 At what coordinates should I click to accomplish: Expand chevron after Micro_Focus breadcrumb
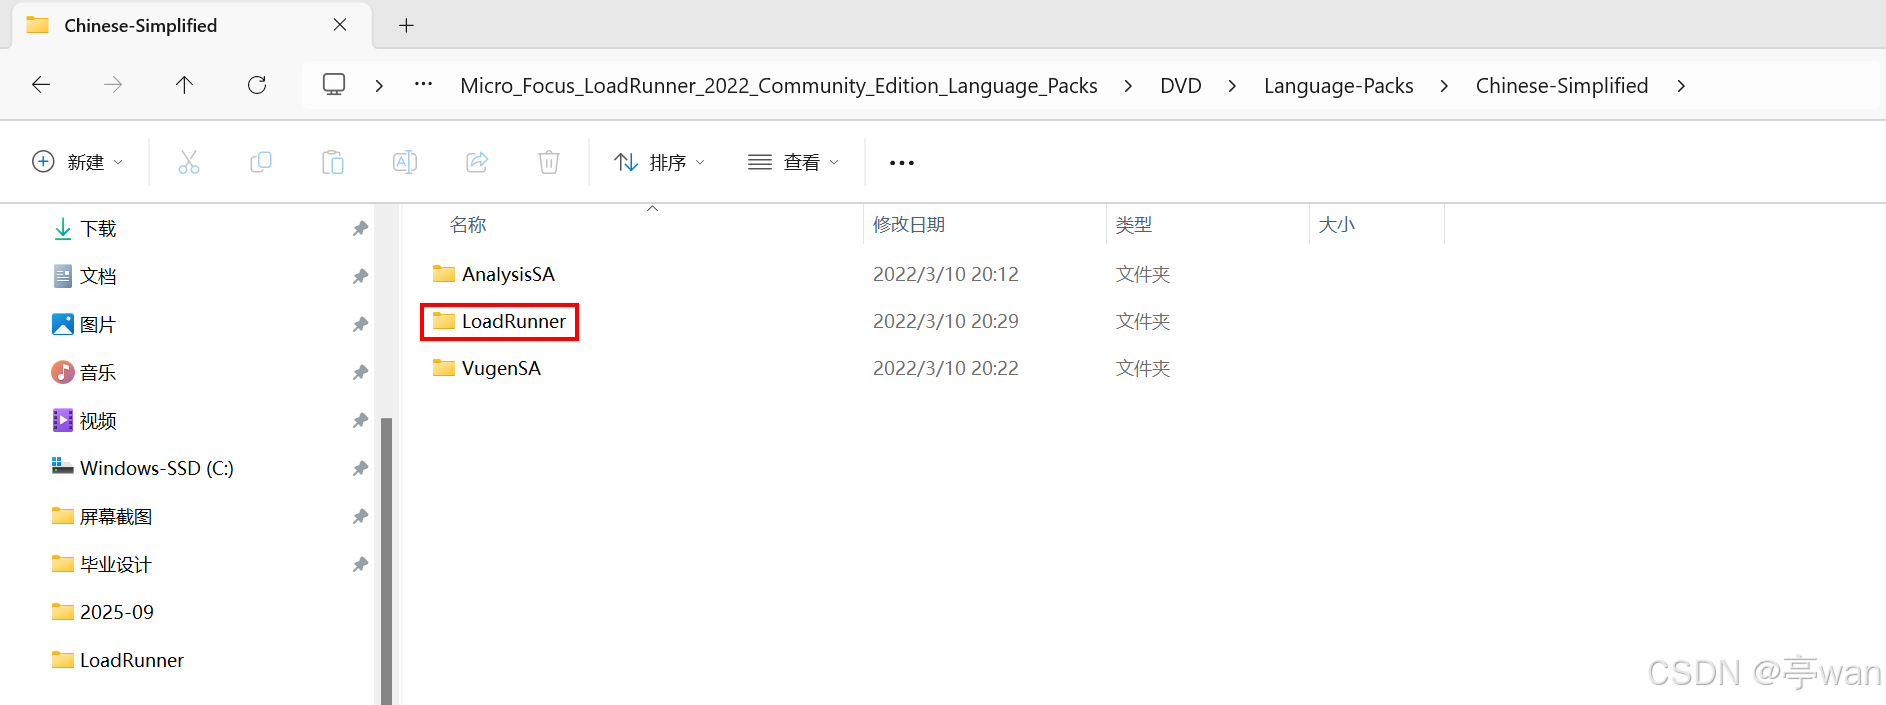point(1128,86)
